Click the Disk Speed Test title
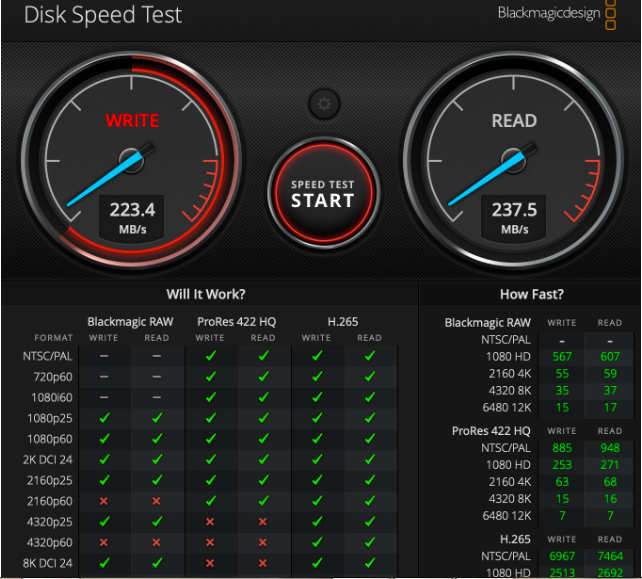Image resolution: width=642 pixels, height=579 pixels. point(103,15)
